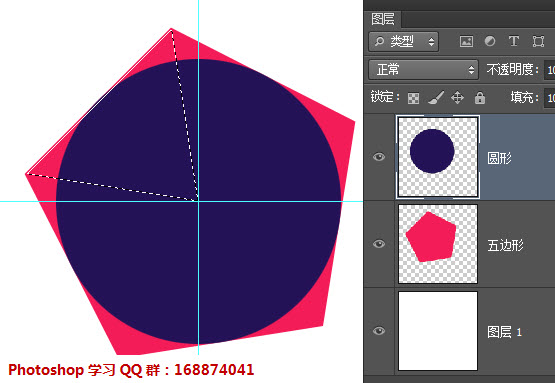
Task: Click the lock all padlock icon
Action: [480, 98]
